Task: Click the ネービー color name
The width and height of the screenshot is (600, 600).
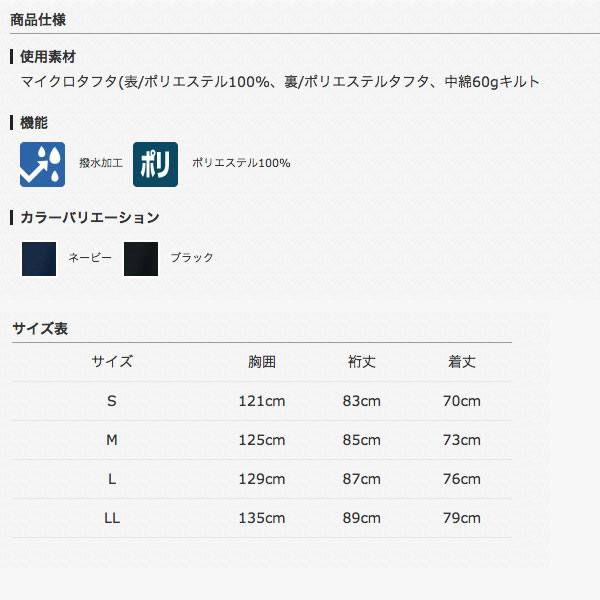Action: point(90,258)
